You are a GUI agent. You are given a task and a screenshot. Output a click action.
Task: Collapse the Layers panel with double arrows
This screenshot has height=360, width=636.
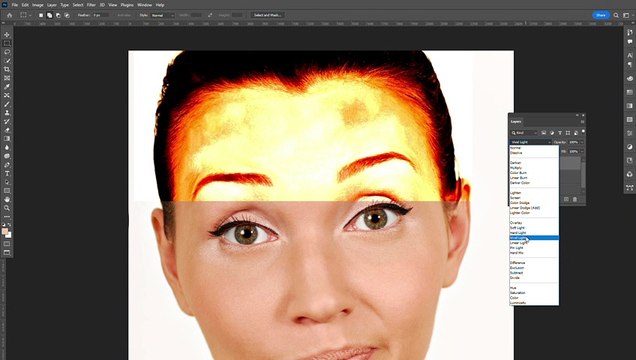pos(577,115)
